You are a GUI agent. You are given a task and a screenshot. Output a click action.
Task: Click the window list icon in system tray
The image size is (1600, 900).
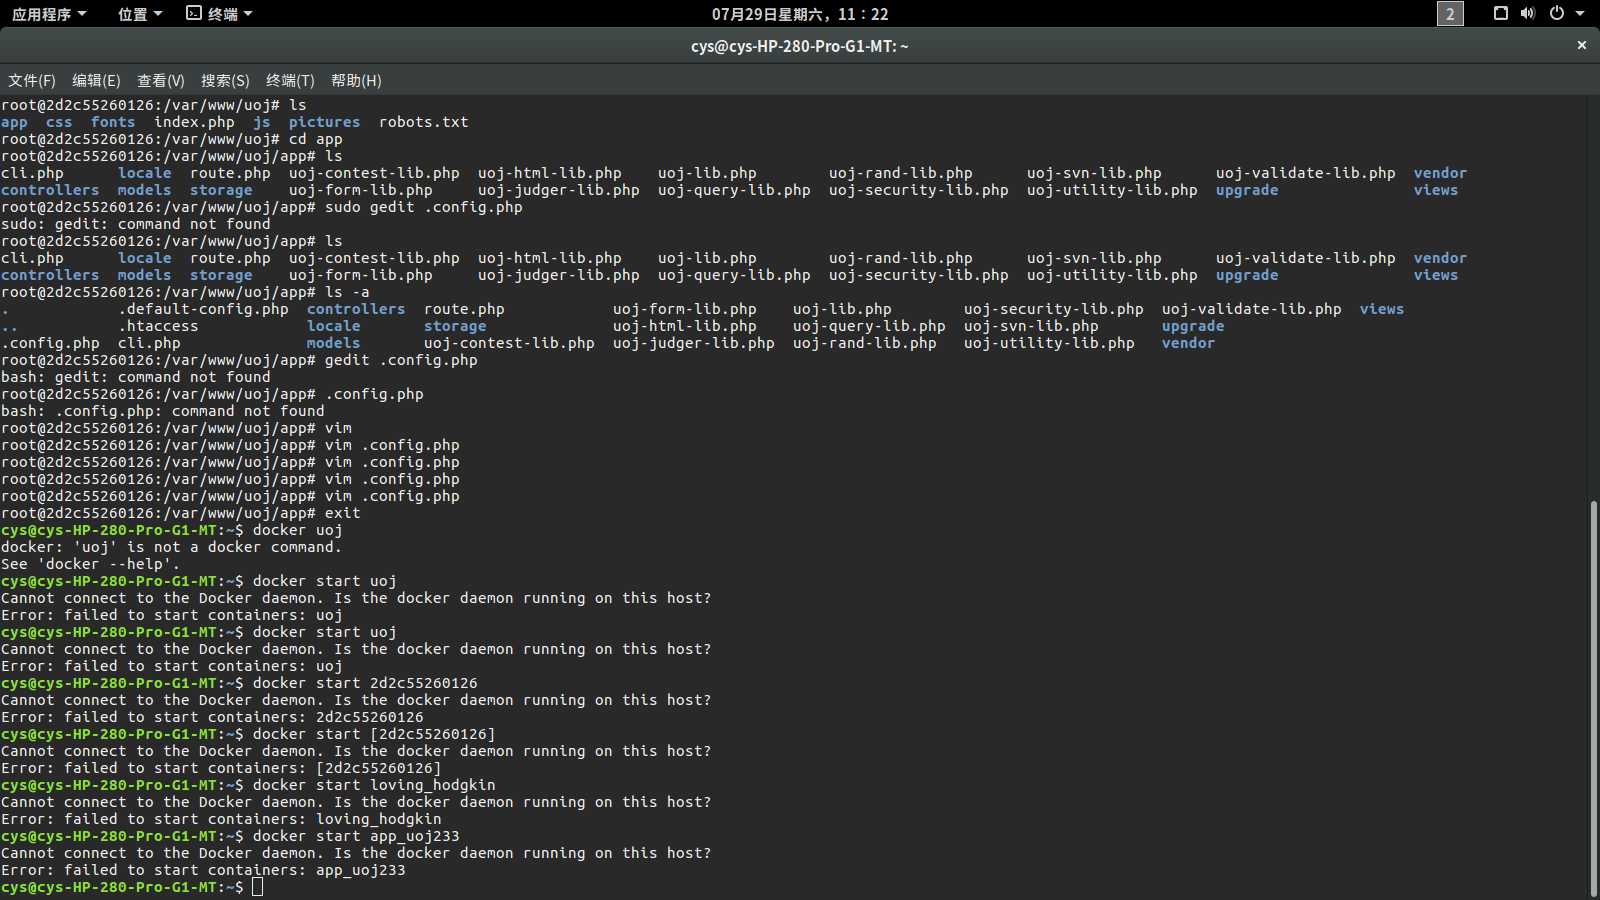pyautogui.click(x=1500, y=13)
